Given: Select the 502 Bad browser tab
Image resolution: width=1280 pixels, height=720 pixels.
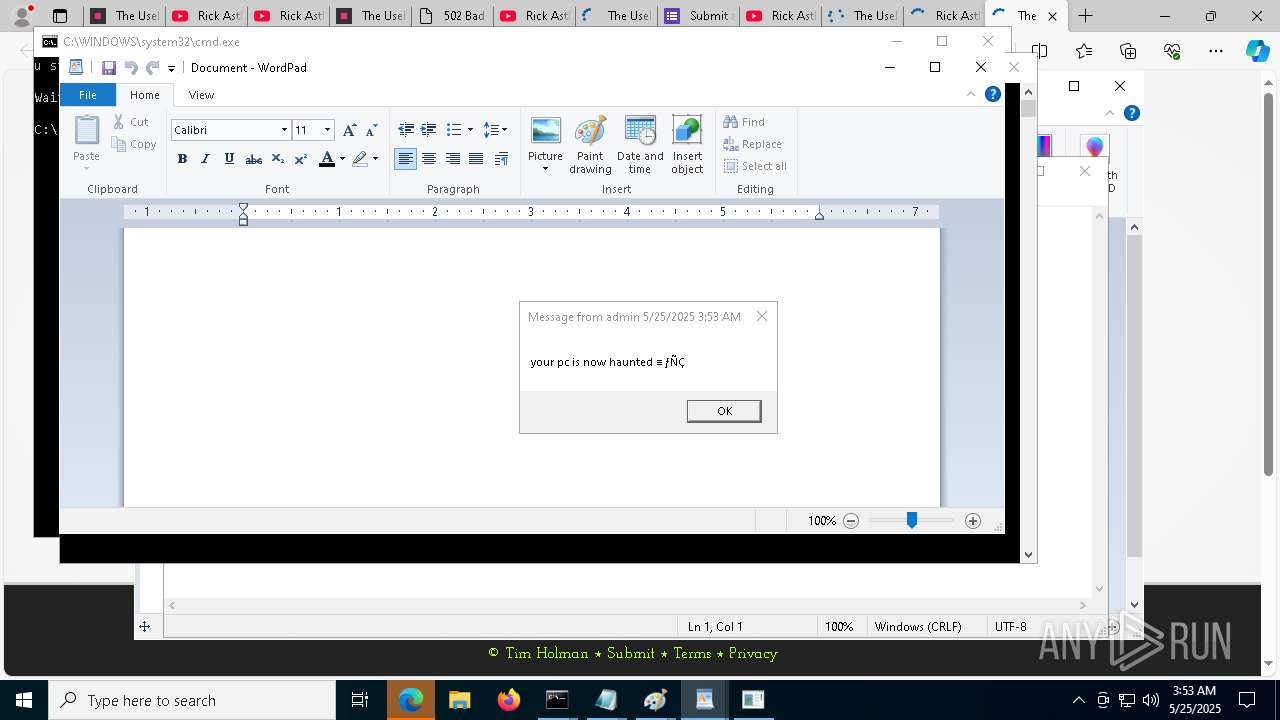Looking at the screenshot, I should click(x=452, y=16).
